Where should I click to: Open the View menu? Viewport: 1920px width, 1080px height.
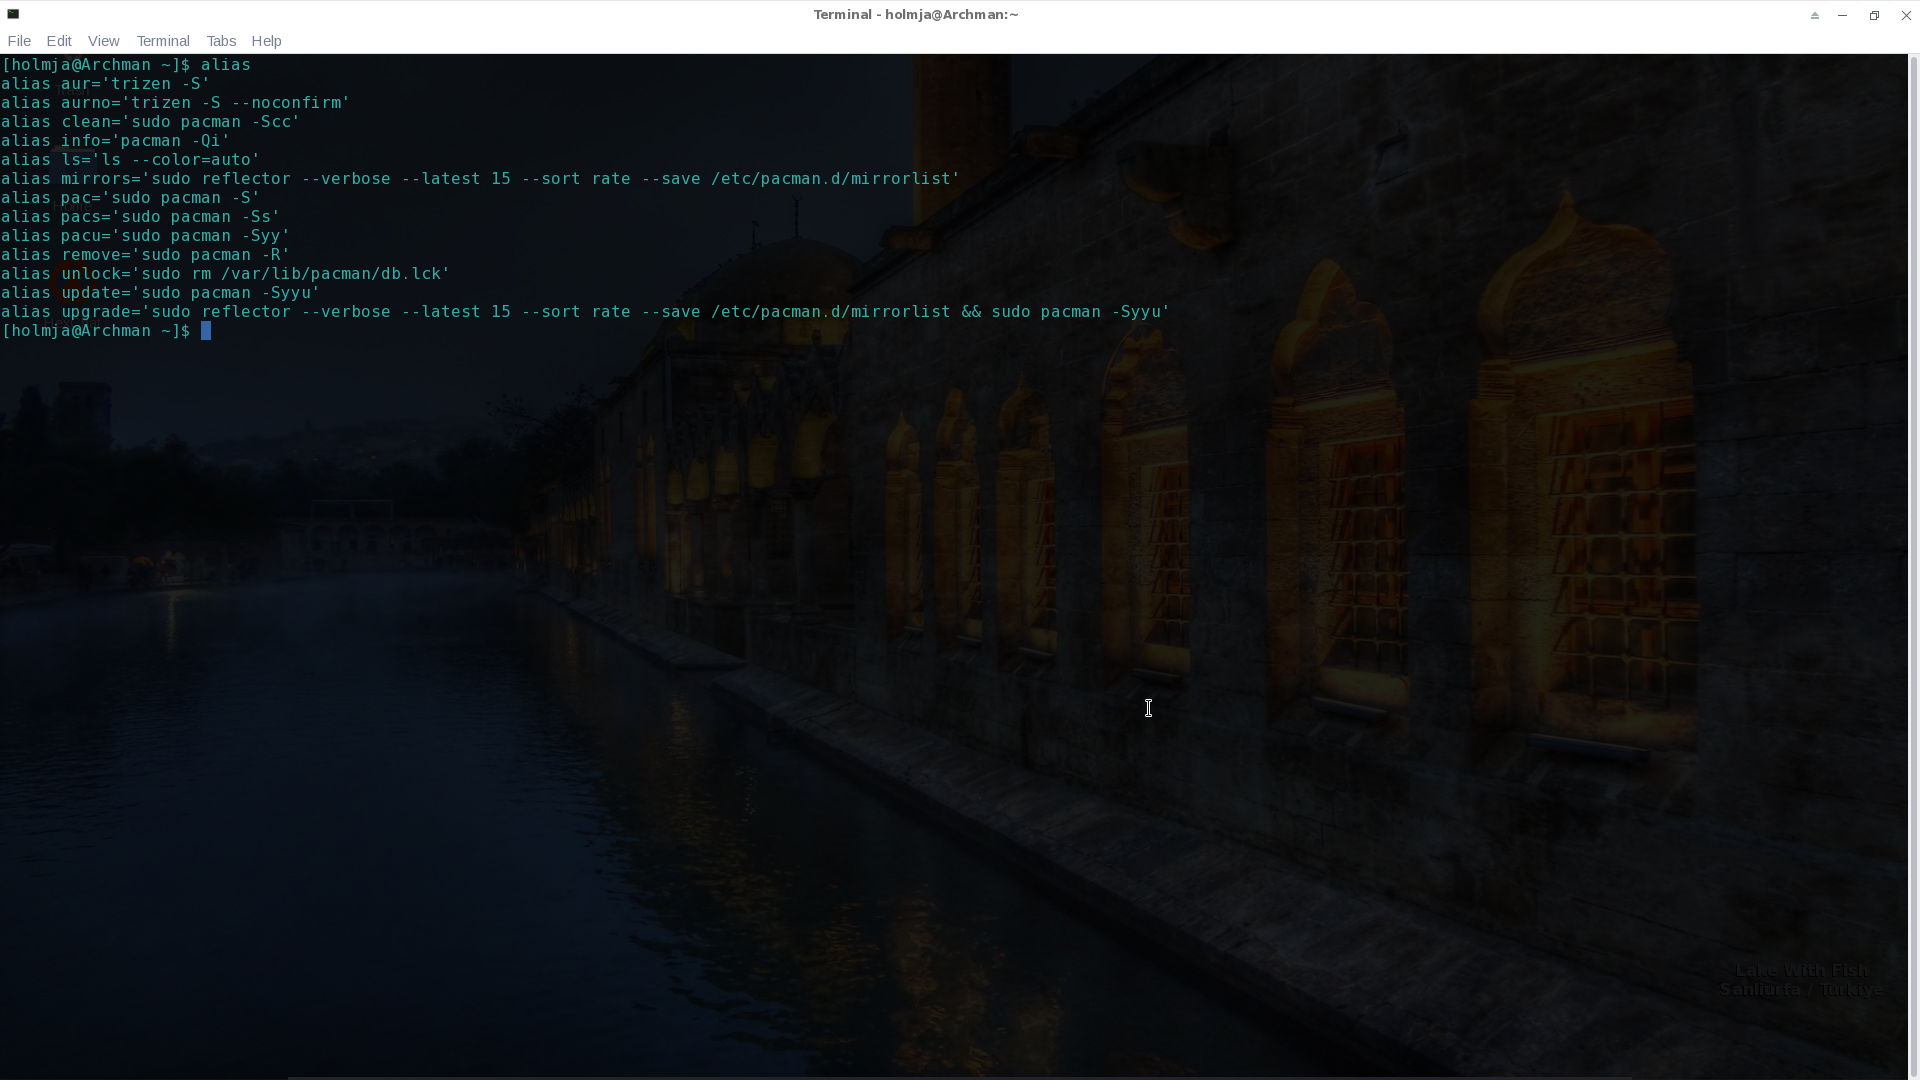tap(103, 41)
